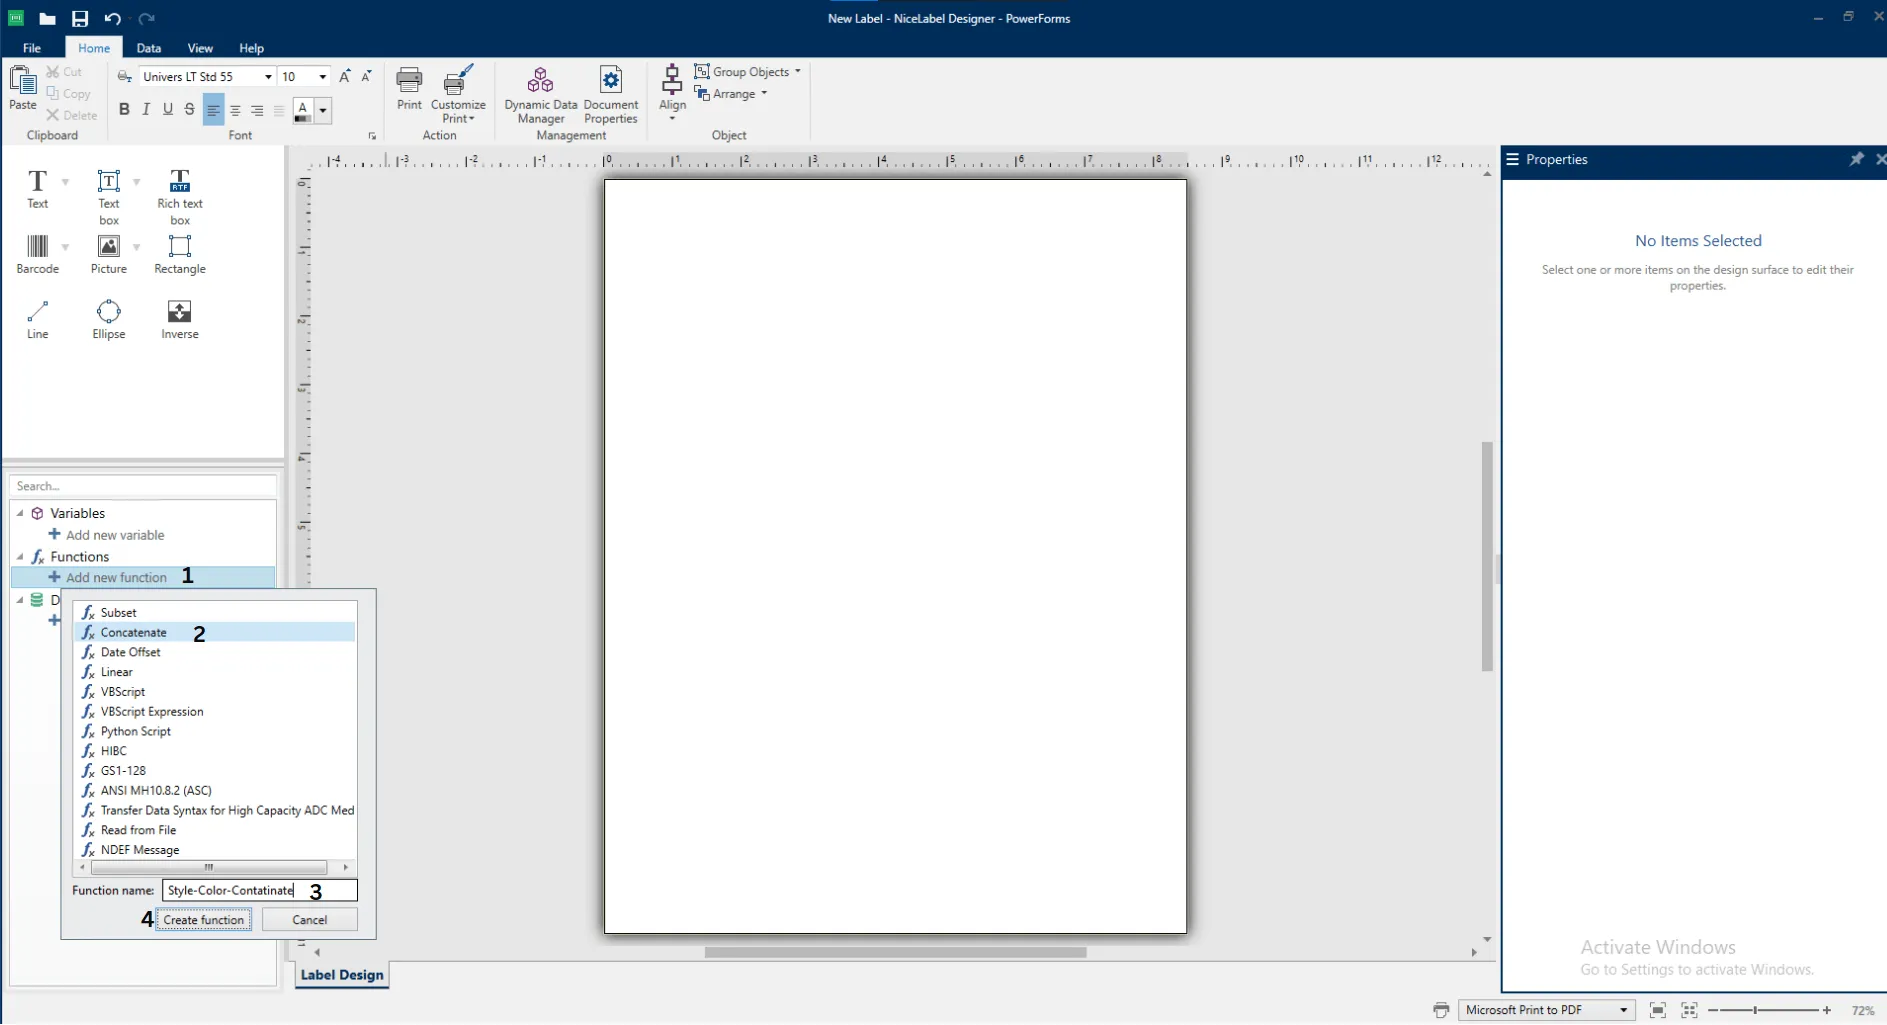Image resolution: width=1887 pixels, height=1025 pixels.
Task: Collapse the Variables tree section
Action: pyautogui.click(x=20, y=513)
